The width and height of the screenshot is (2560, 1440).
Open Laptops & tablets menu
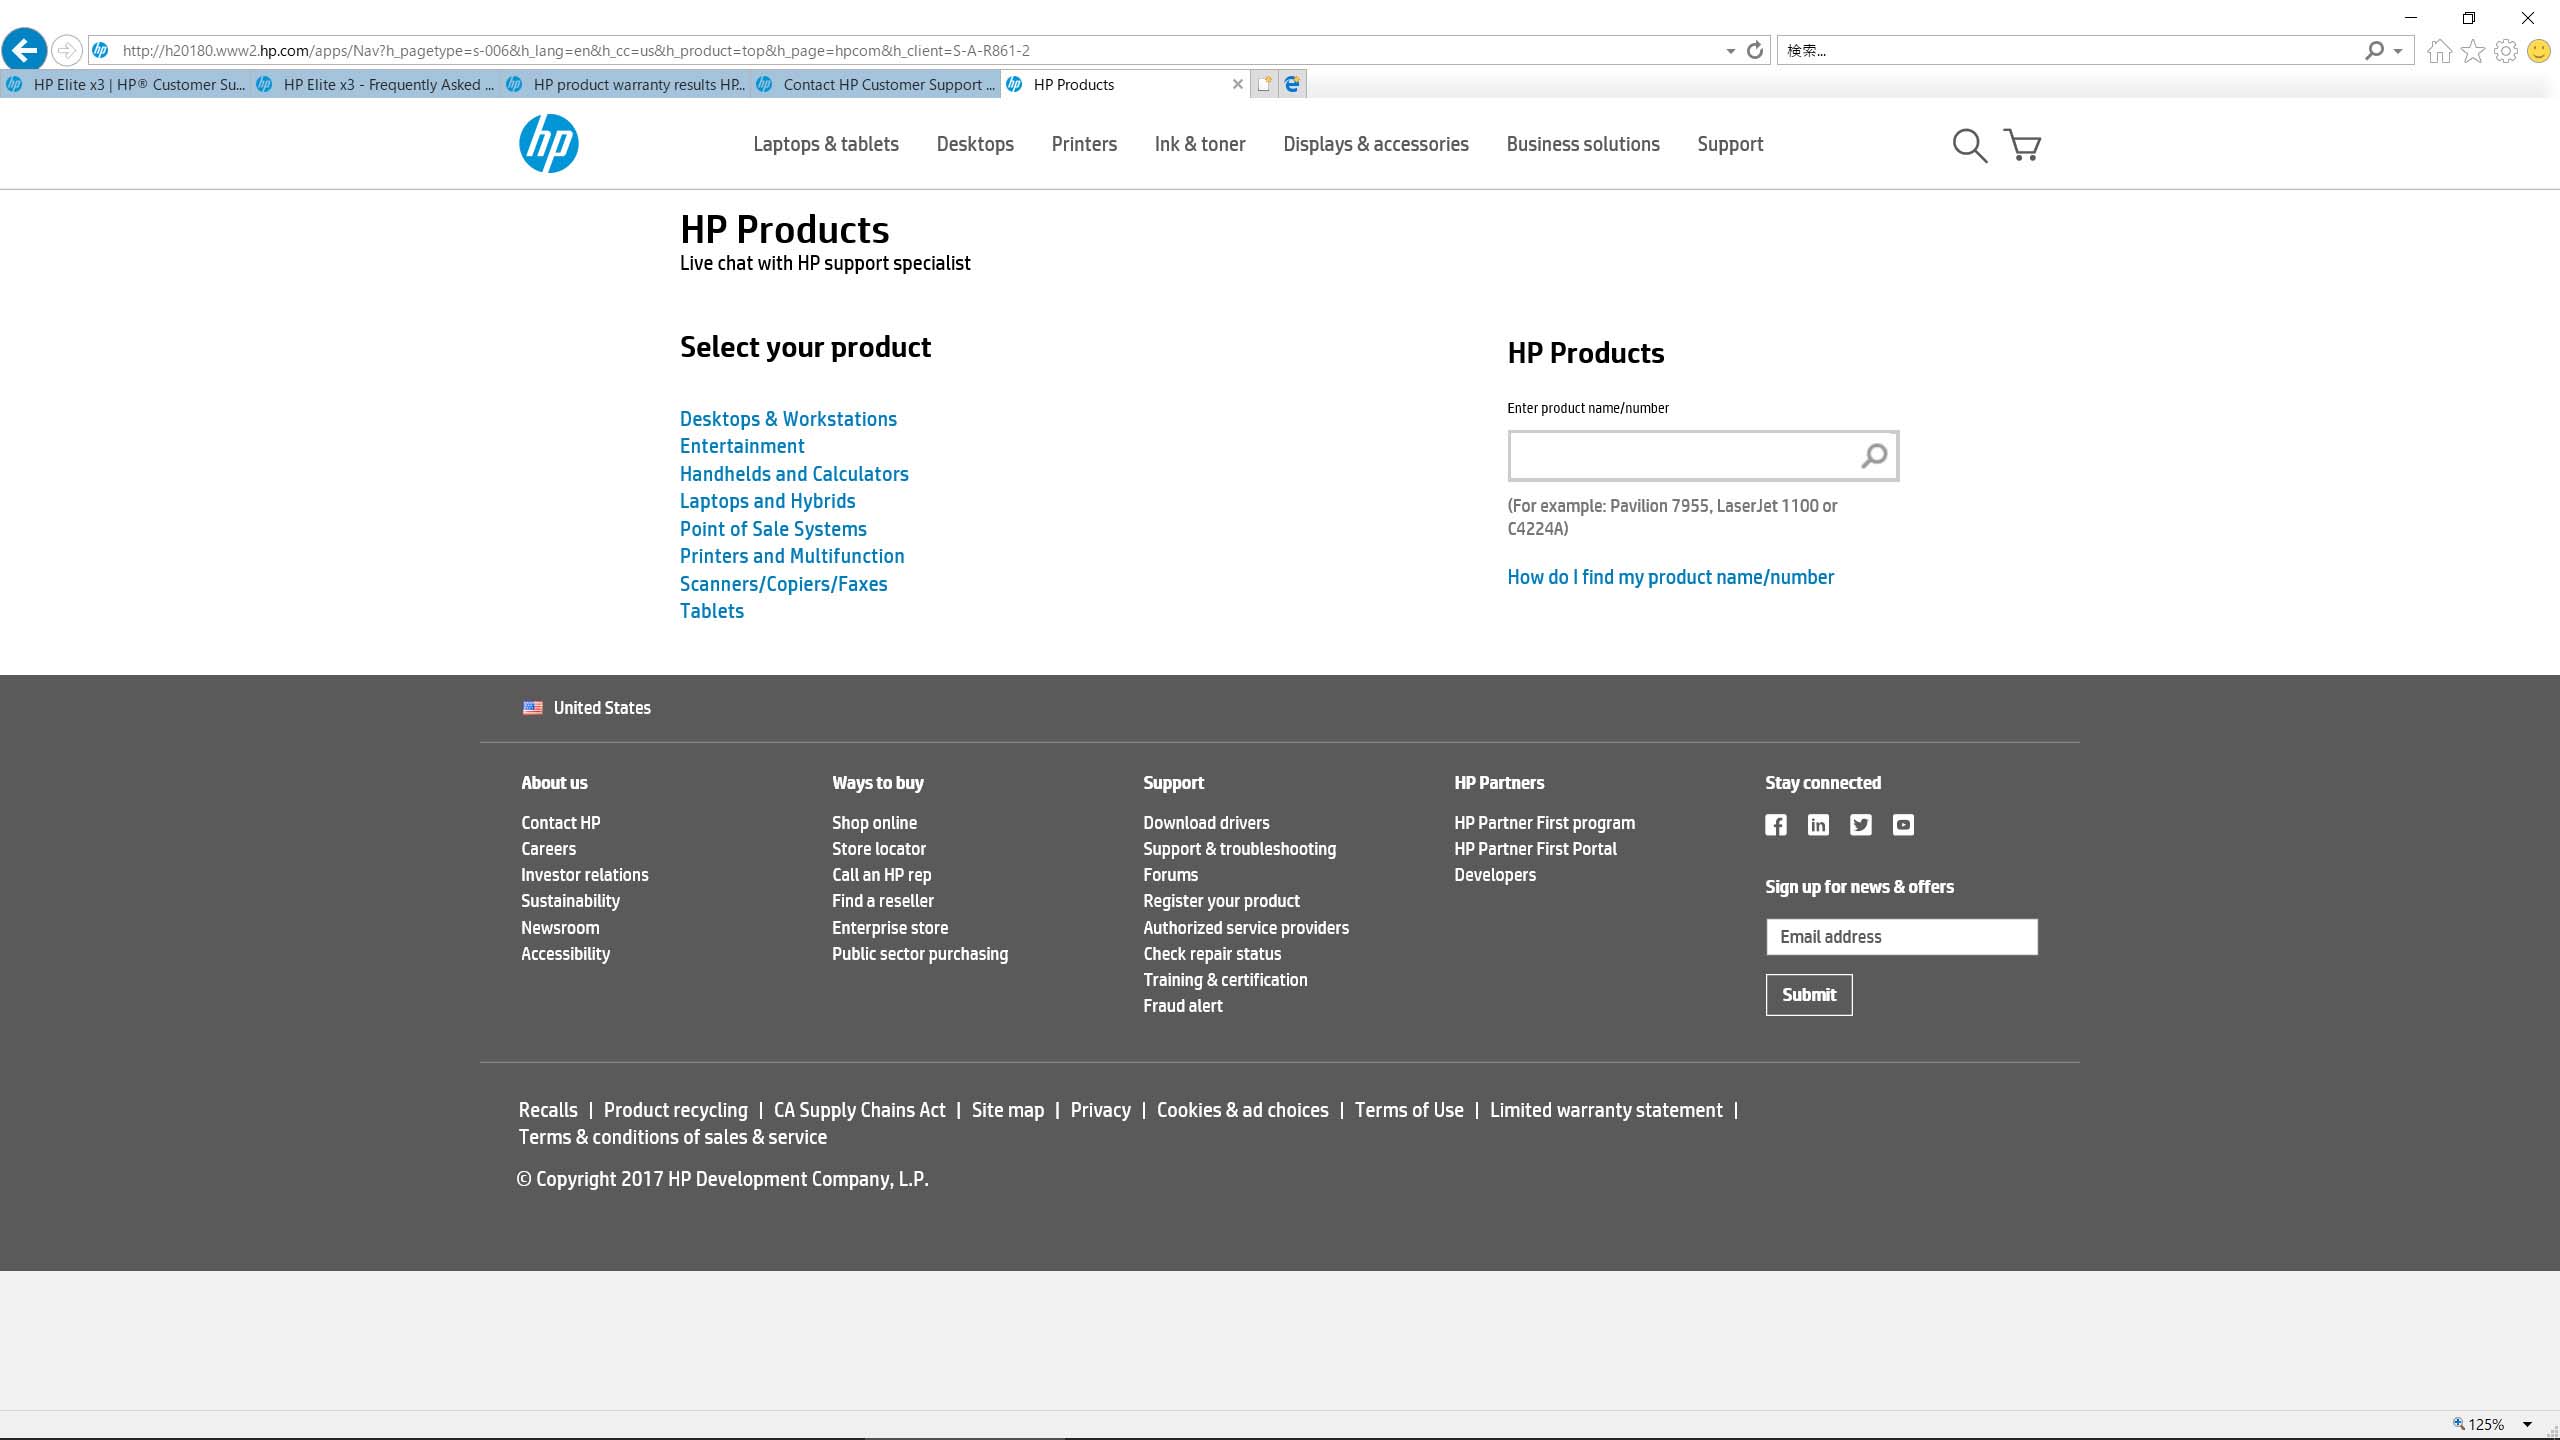[826, 144]
